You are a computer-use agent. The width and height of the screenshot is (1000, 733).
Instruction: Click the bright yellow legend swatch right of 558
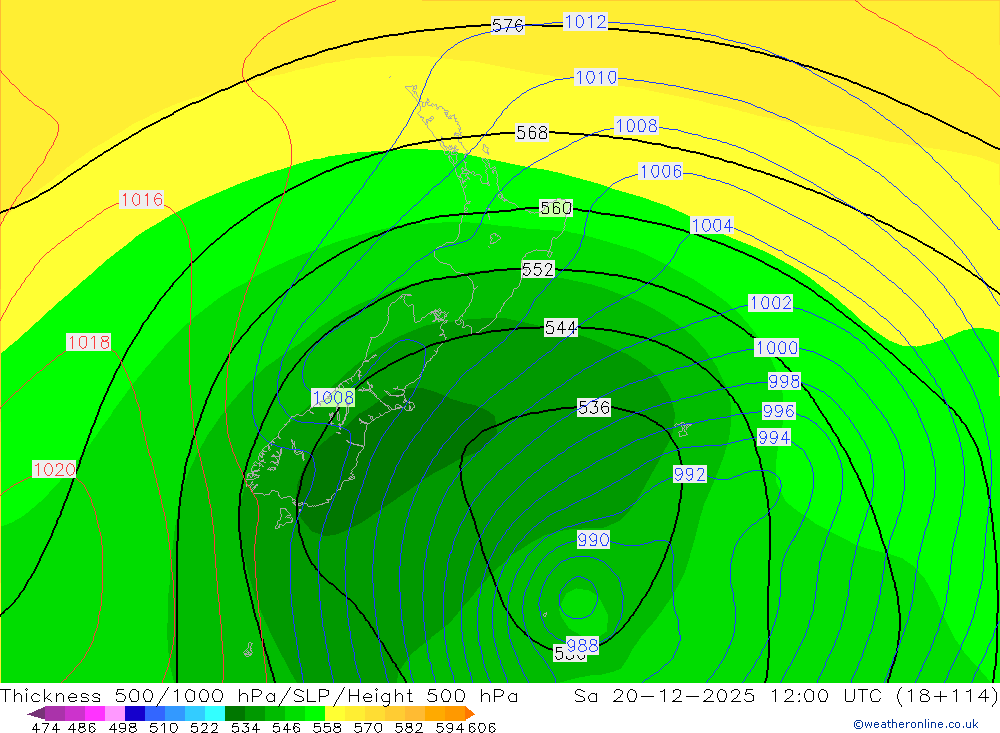pyautogui.click(x=335, y=713)
